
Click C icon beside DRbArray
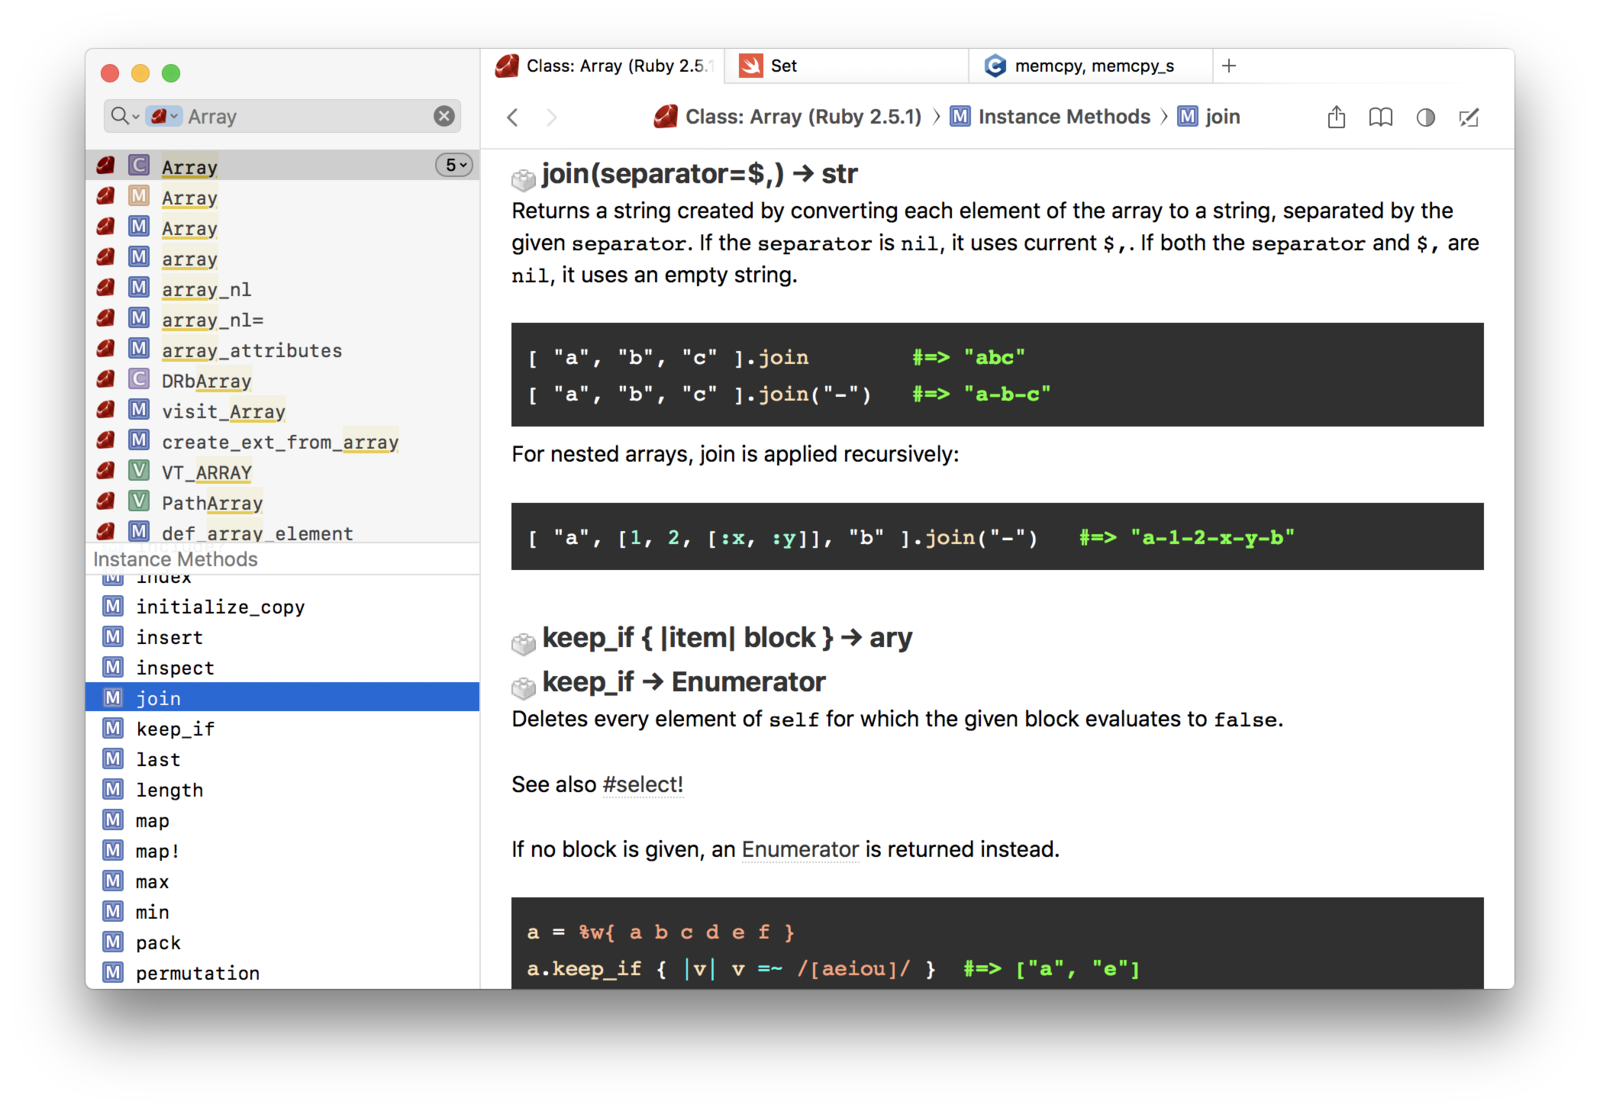pyautogui.click(x=139, y=379)
